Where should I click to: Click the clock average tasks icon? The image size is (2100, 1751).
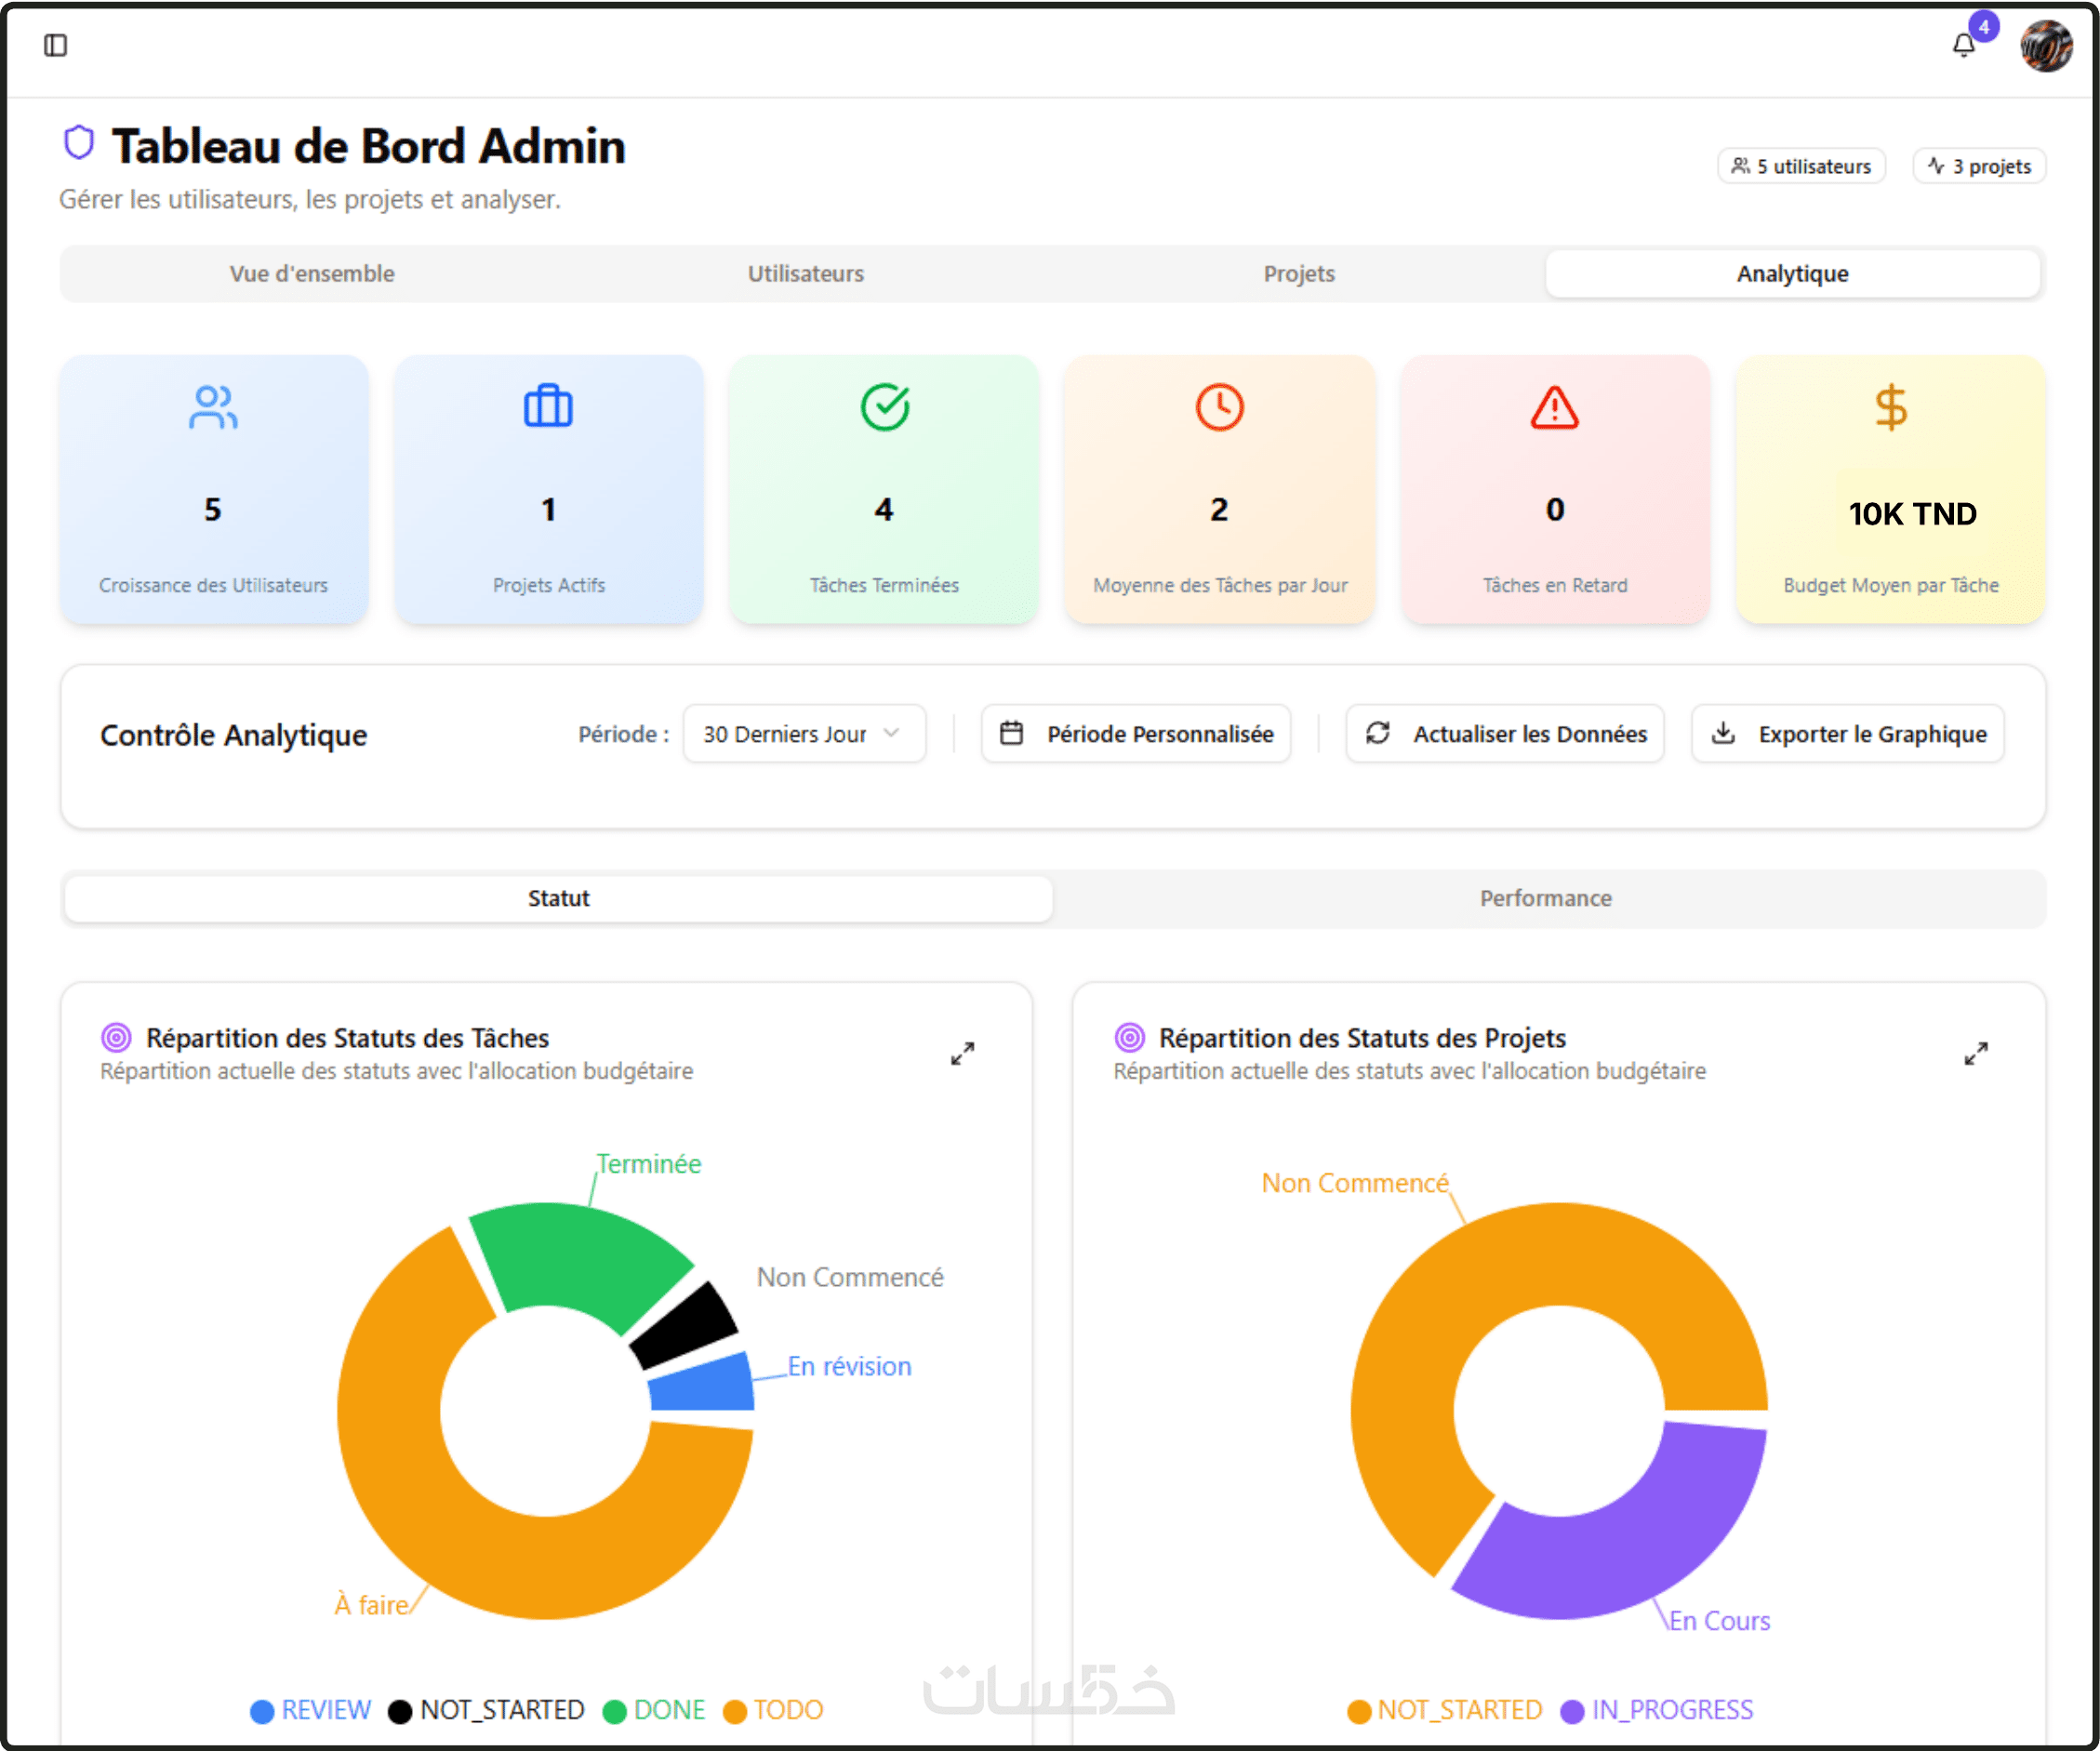point(1219,407)
